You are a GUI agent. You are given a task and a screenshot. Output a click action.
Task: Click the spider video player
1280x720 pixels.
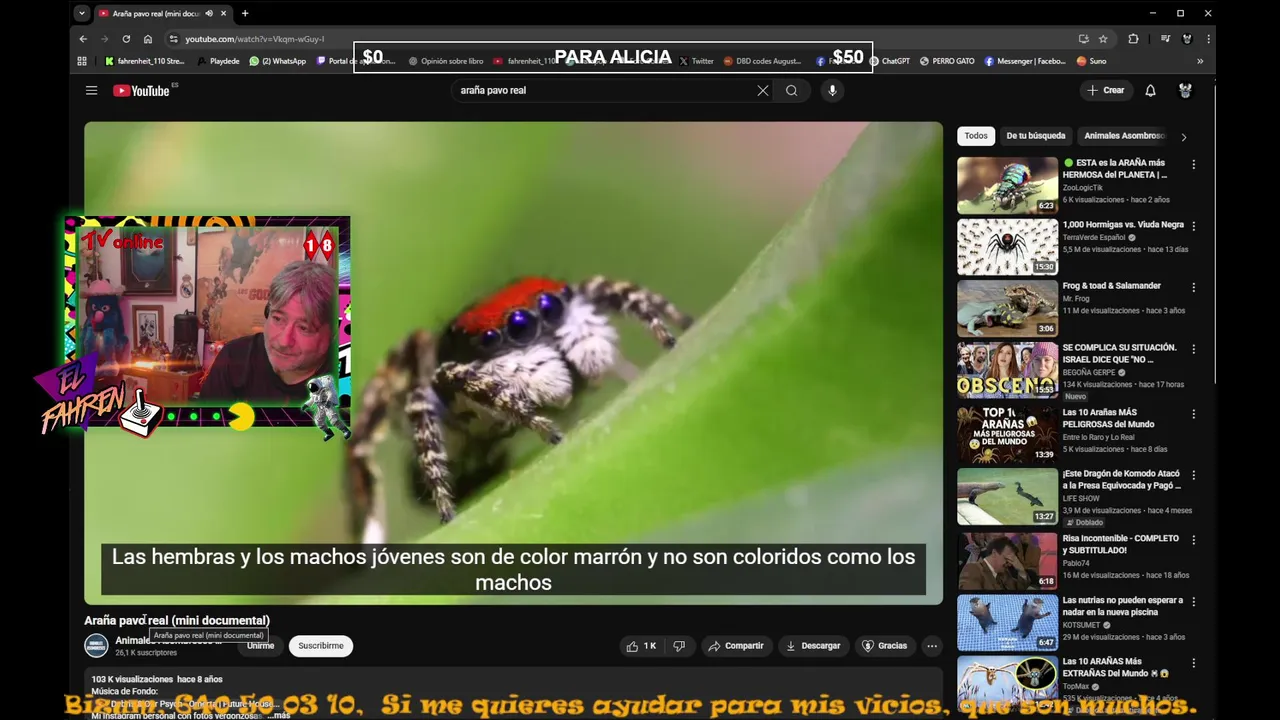[x=513, y=363]
